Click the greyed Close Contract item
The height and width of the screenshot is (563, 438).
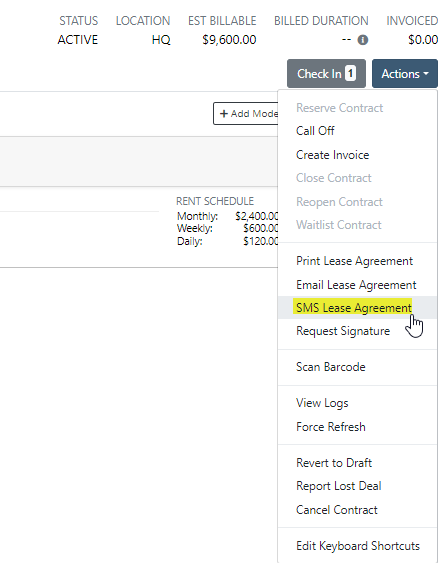pyautogui.click(x=357, y=178)
